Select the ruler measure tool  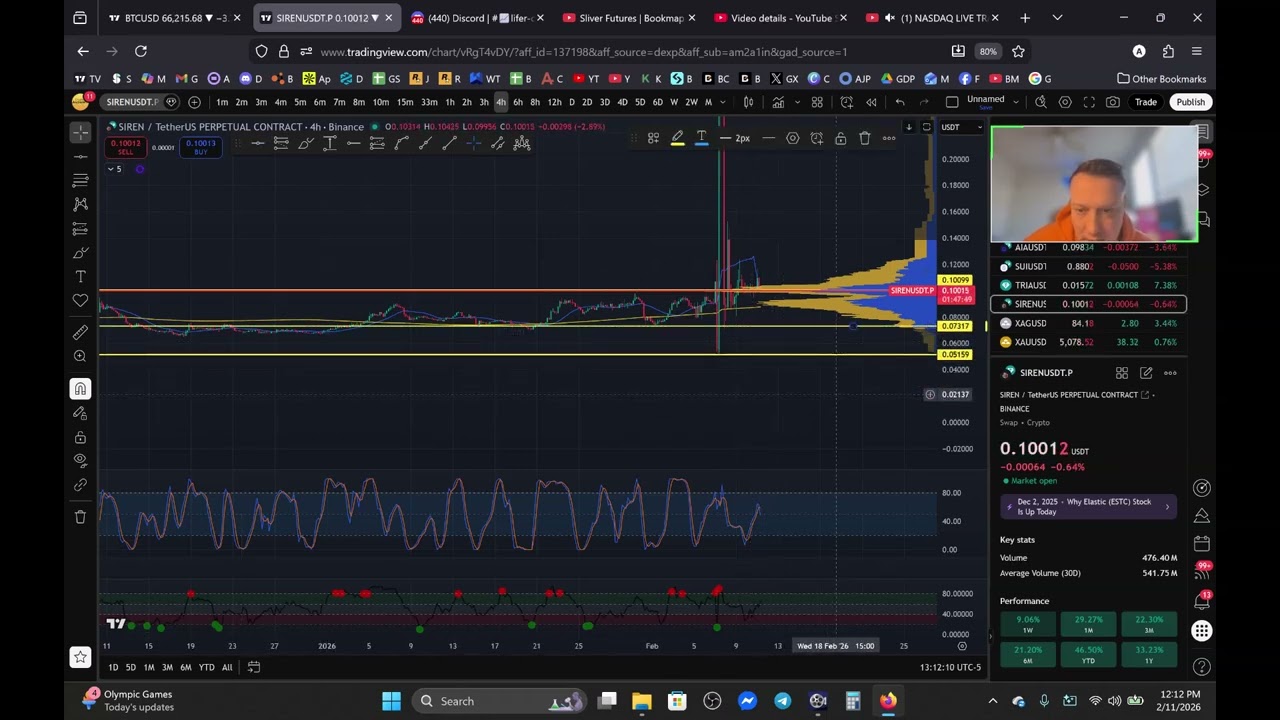tap(80, 332)
